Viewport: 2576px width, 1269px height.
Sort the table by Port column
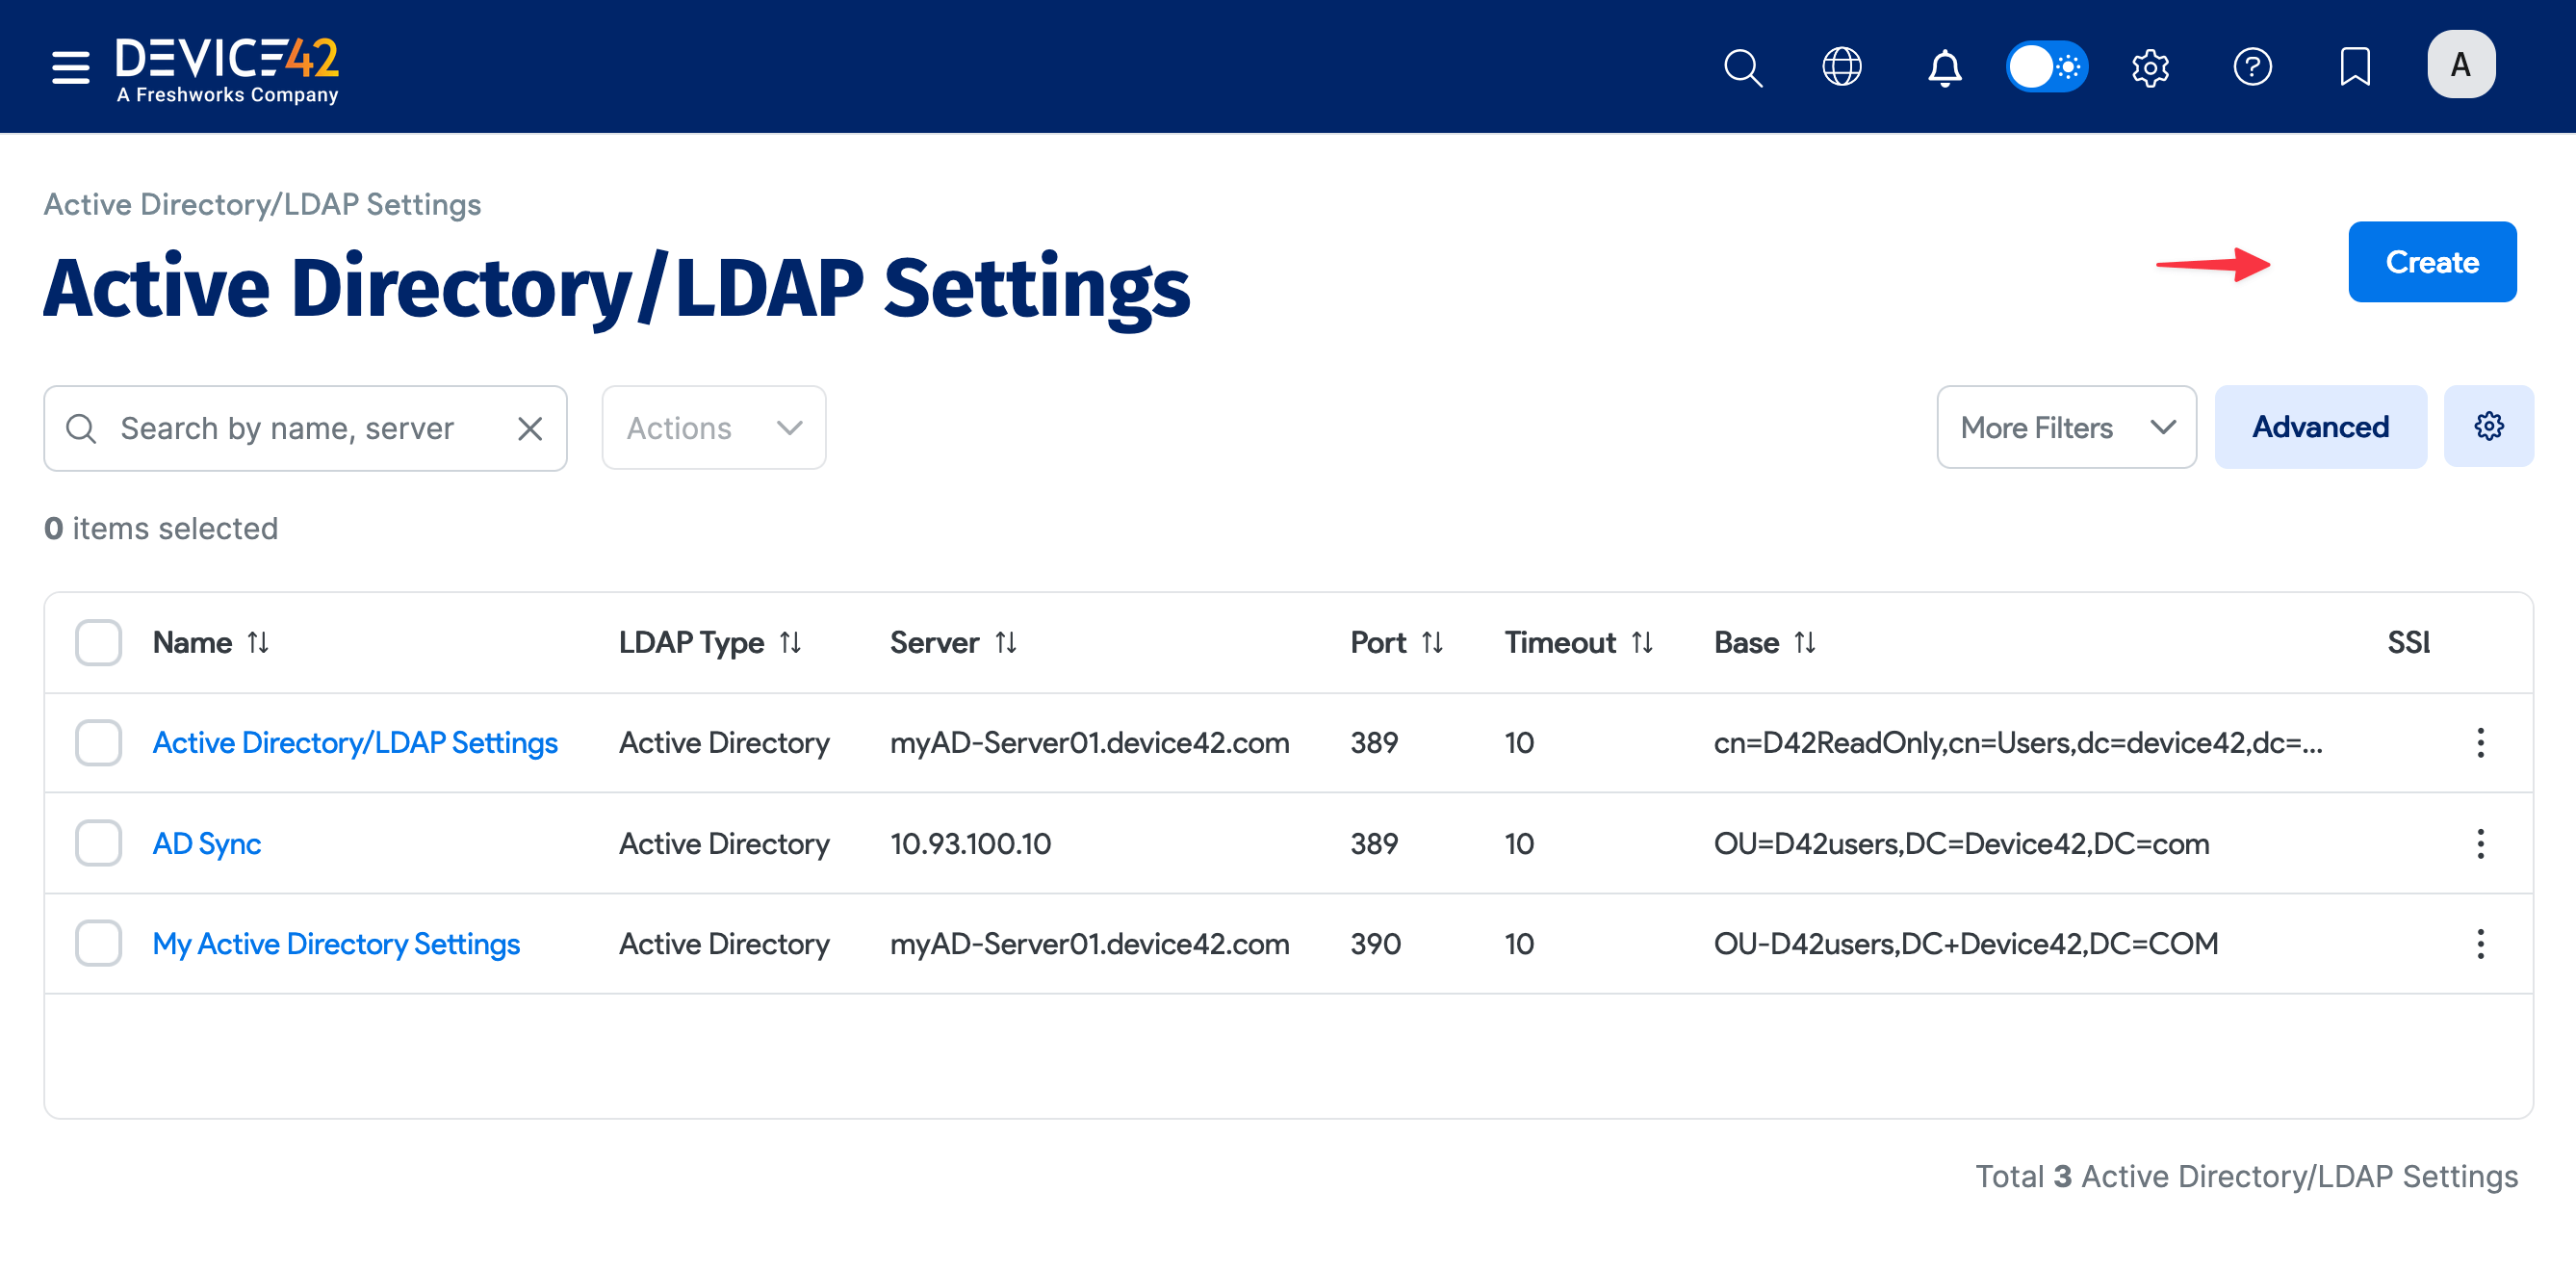pos(1434,642)
